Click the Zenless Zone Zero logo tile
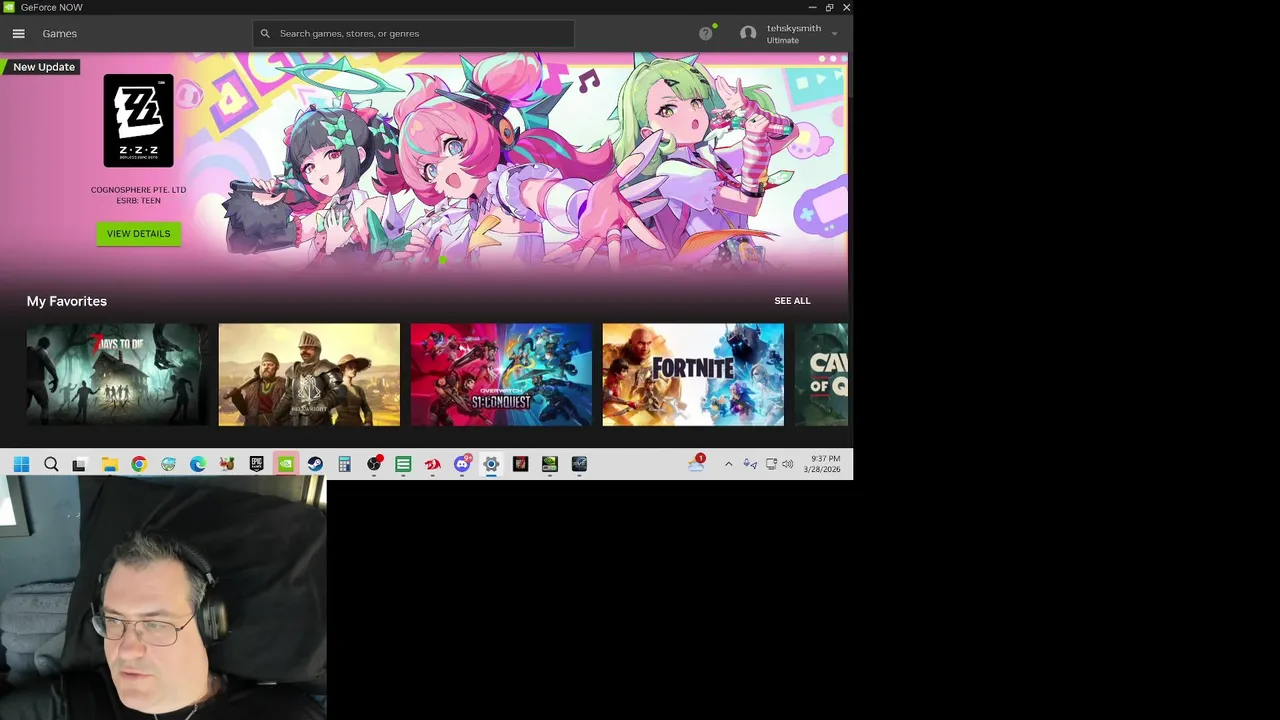1280x720 pixels. [x=138, y=120]
